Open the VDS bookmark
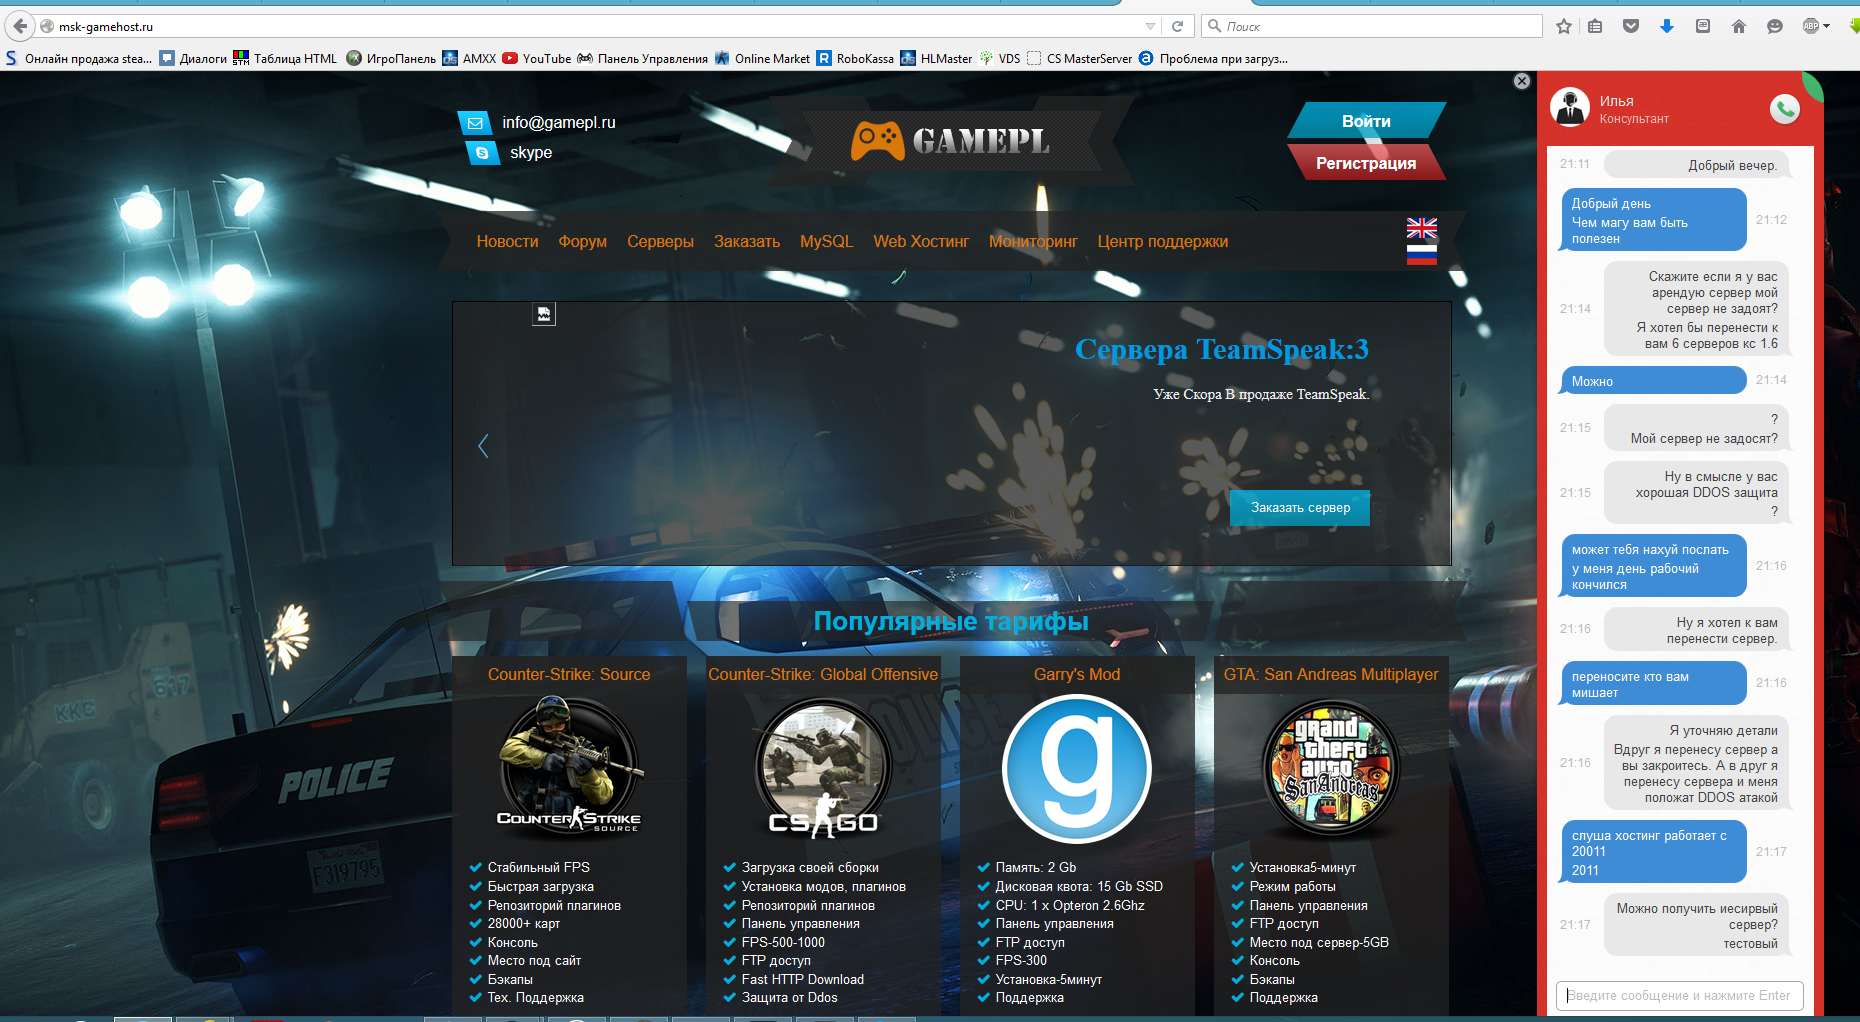Screen dimensions: 1860x1022 [1000, 58]
